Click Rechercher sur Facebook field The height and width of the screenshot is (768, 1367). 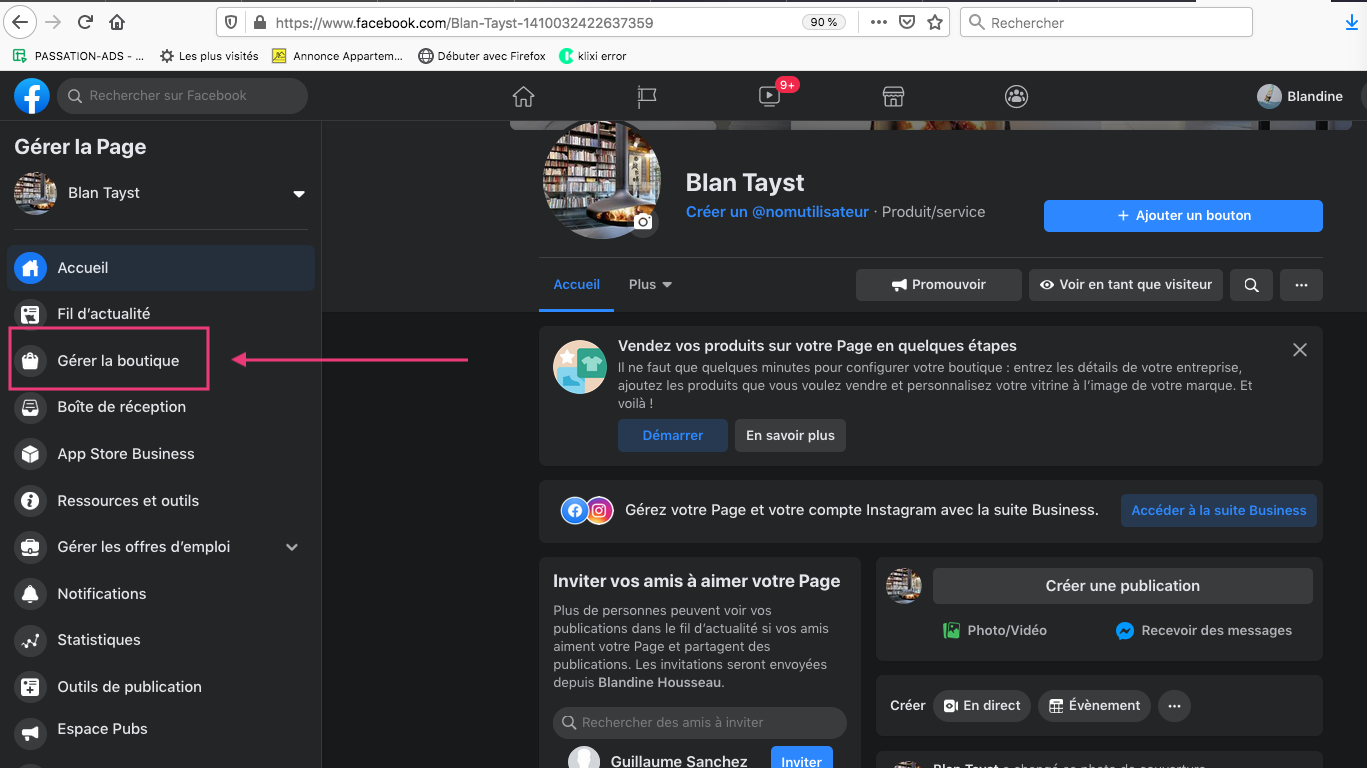[x=183, y=96]
